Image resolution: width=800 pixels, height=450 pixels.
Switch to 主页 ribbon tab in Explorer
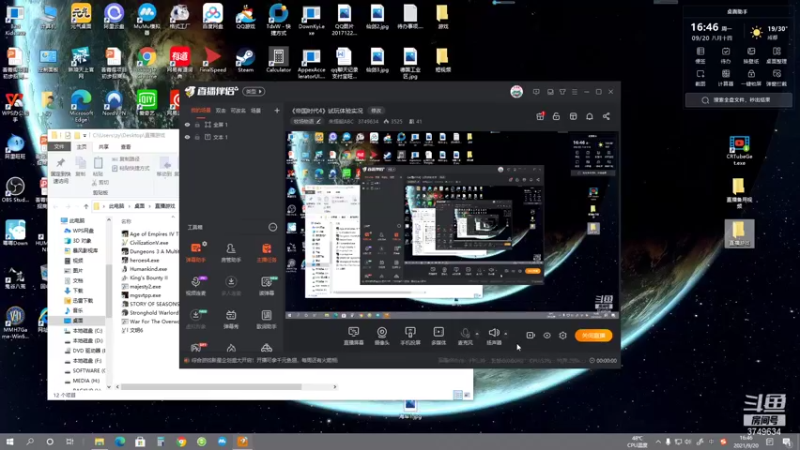tap(82, 146)
